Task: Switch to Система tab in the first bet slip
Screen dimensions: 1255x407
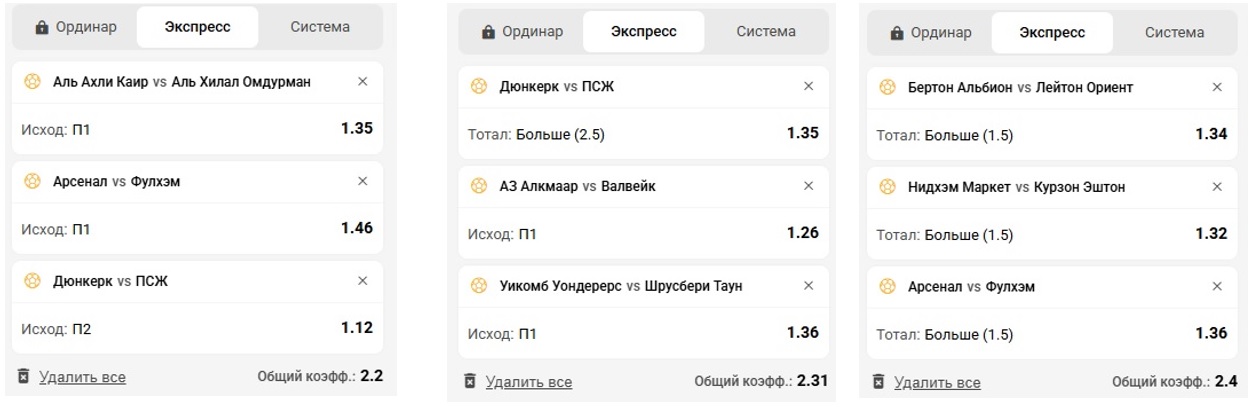Action: [320, 27]
